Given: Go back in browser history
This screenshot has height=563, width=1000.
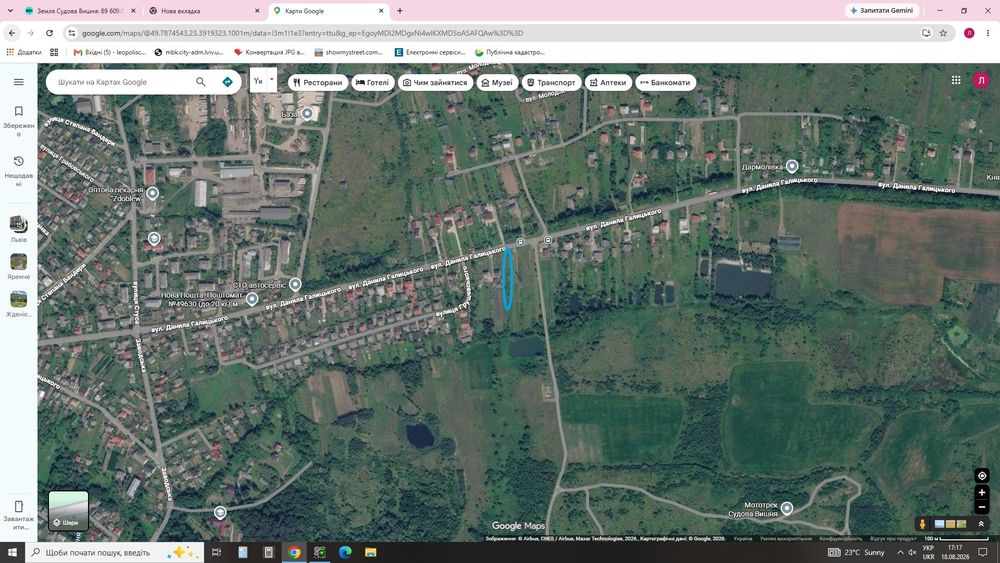Looking at the screenshot, I should [12, 33].
